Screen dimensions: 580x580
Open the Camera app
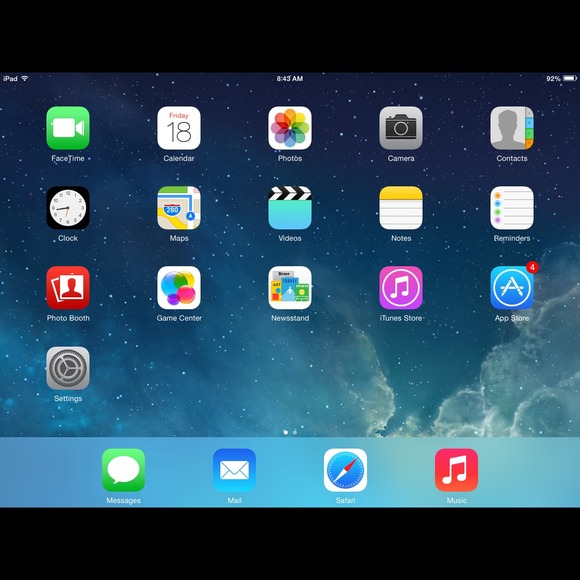pos(401,128)
